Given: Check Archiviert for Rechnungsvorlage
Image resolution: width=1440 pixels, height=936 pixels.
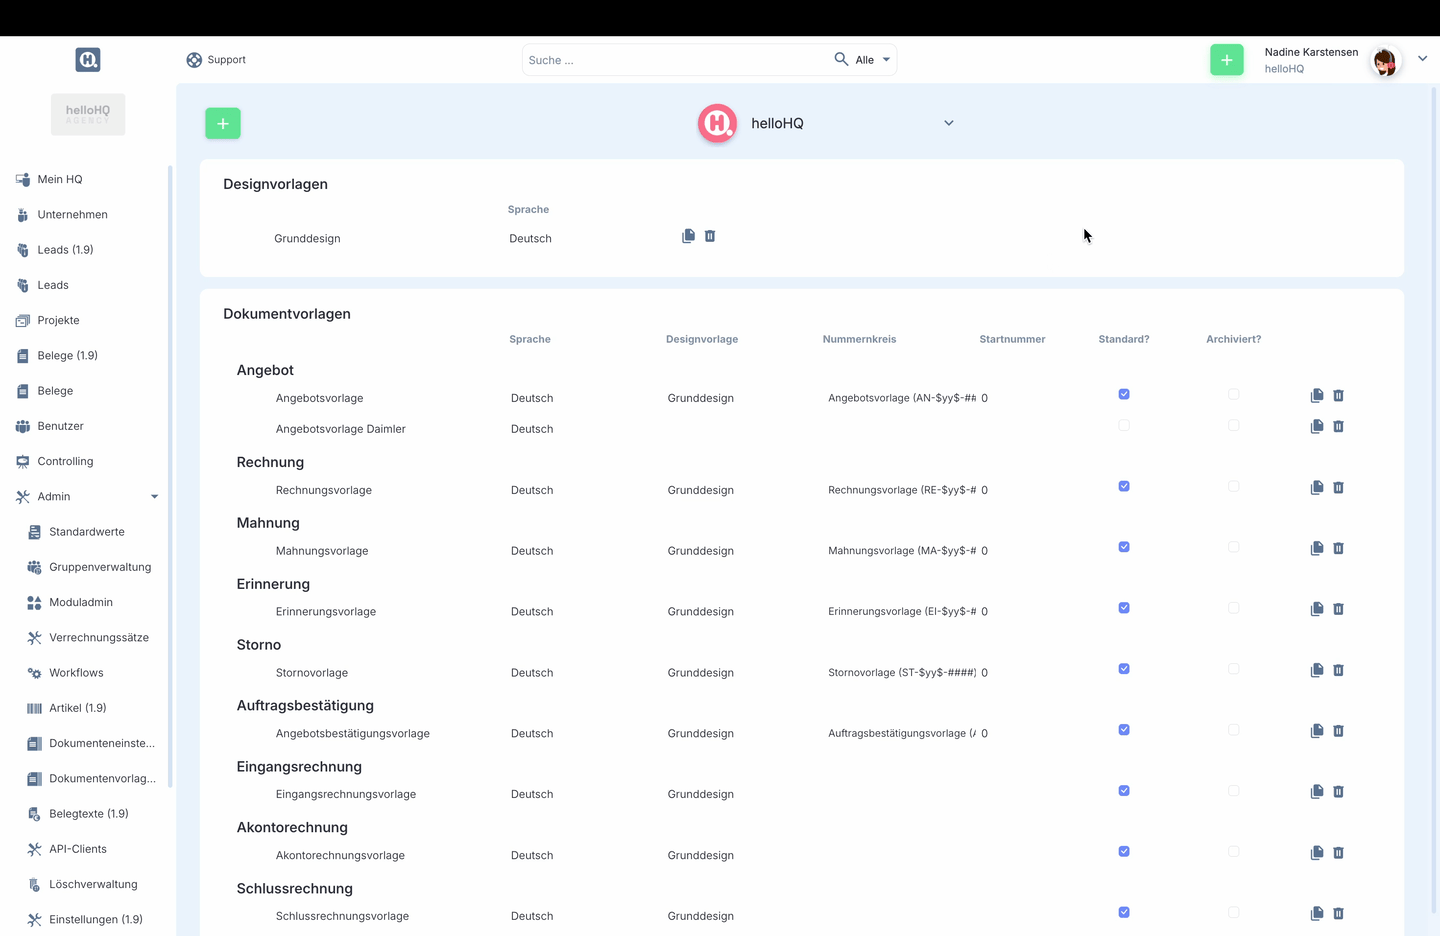Looking at the screenshot, I should pyautogui.click(x=1233, y=487).
